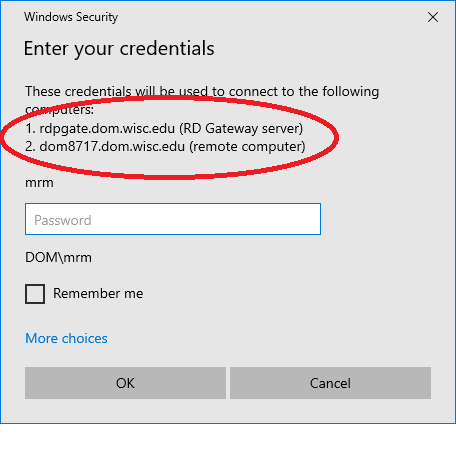Dismiss the prompt with the Cancel button

pyautogui.click(x=330, y=383)
